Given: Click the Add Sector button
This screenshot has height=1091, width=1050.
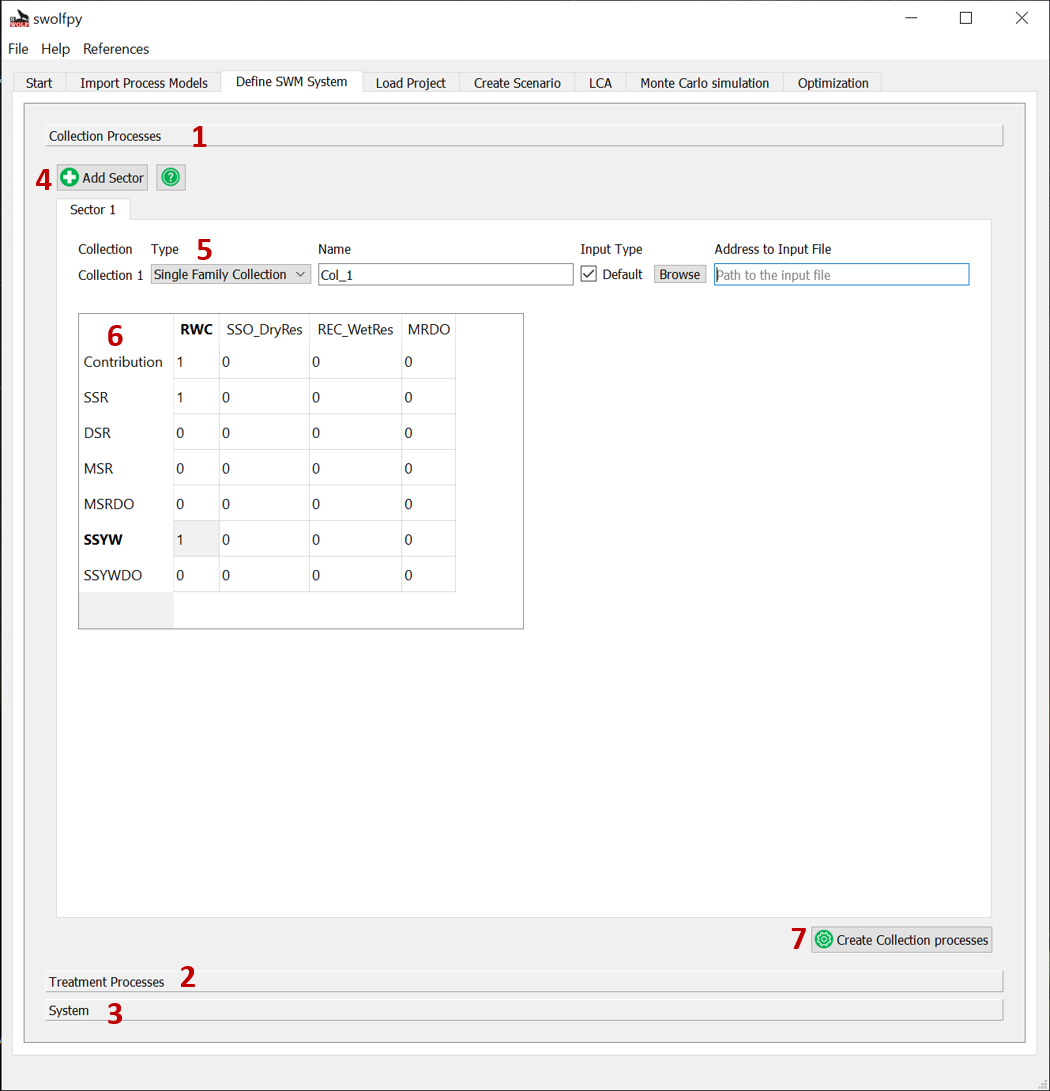Looking at the screenshot, I should pos(102,177).
